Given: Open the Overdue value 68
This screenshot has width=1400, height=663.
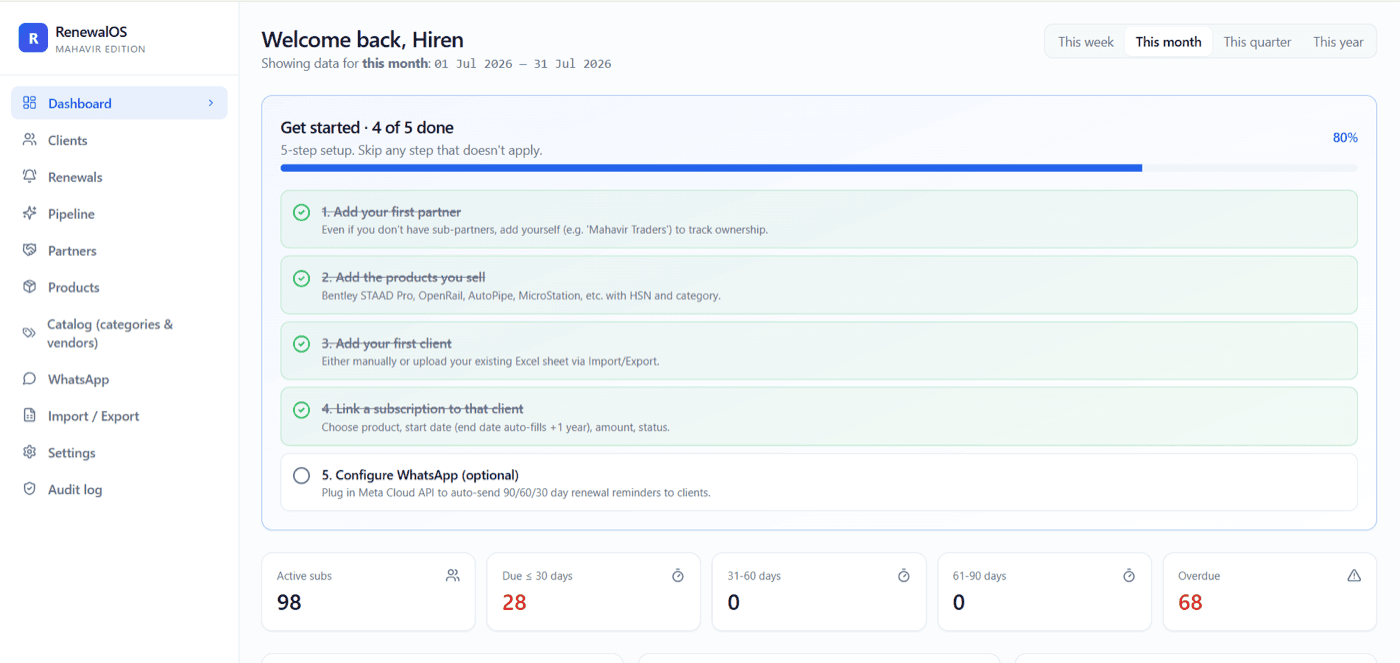Looking at the screenshot, I should tap(1190, 602).
